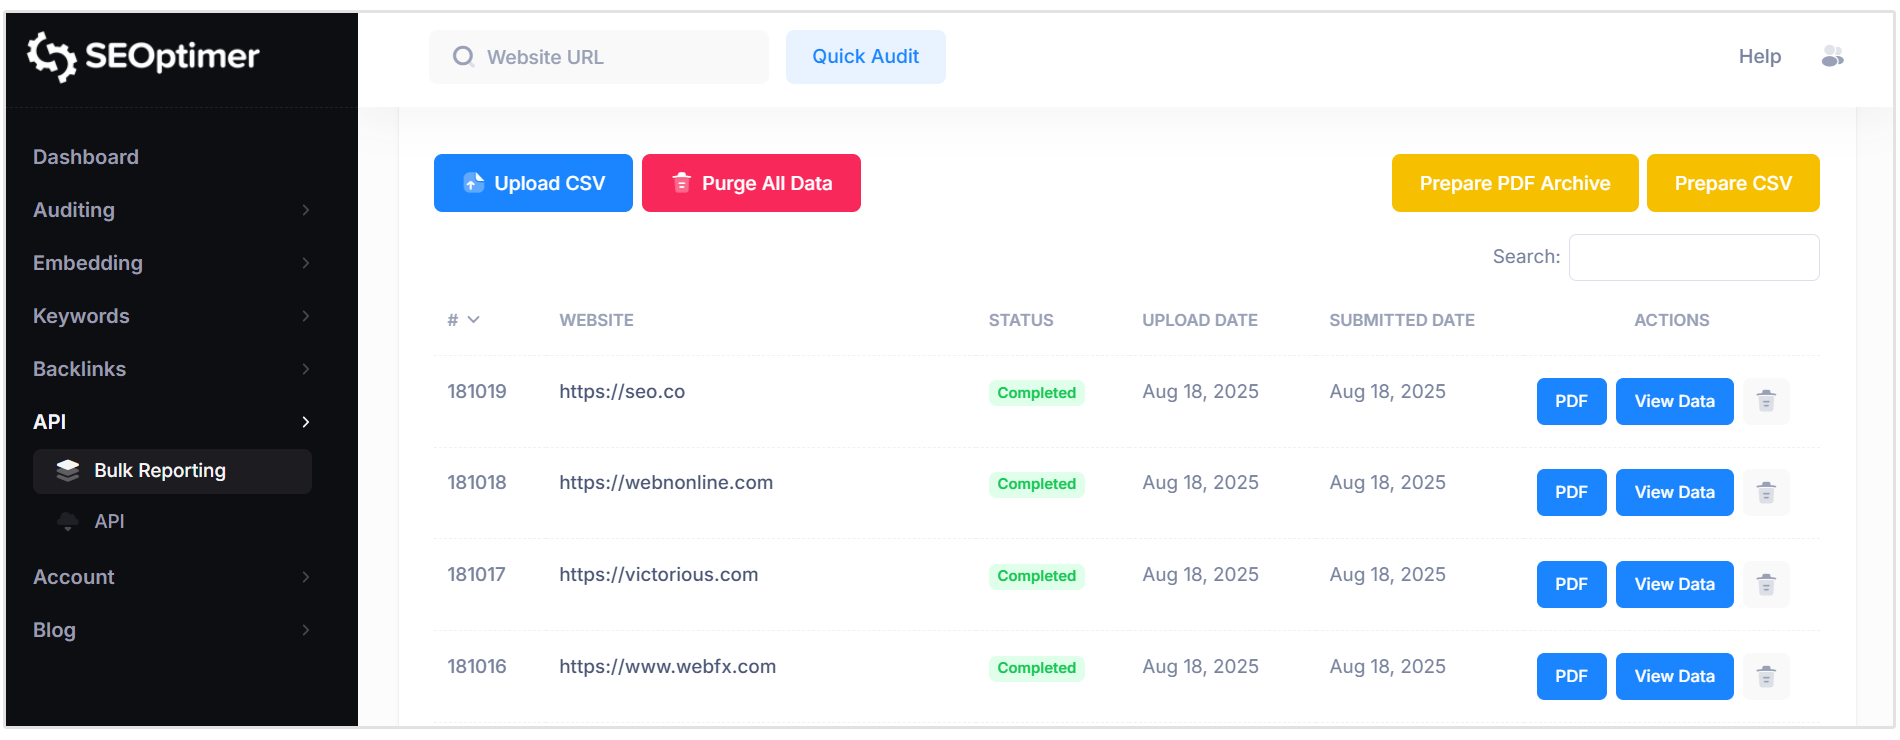Open Dashboard from the sidebar
This screenshot has width=1900, height=740.
click(85, 157)
